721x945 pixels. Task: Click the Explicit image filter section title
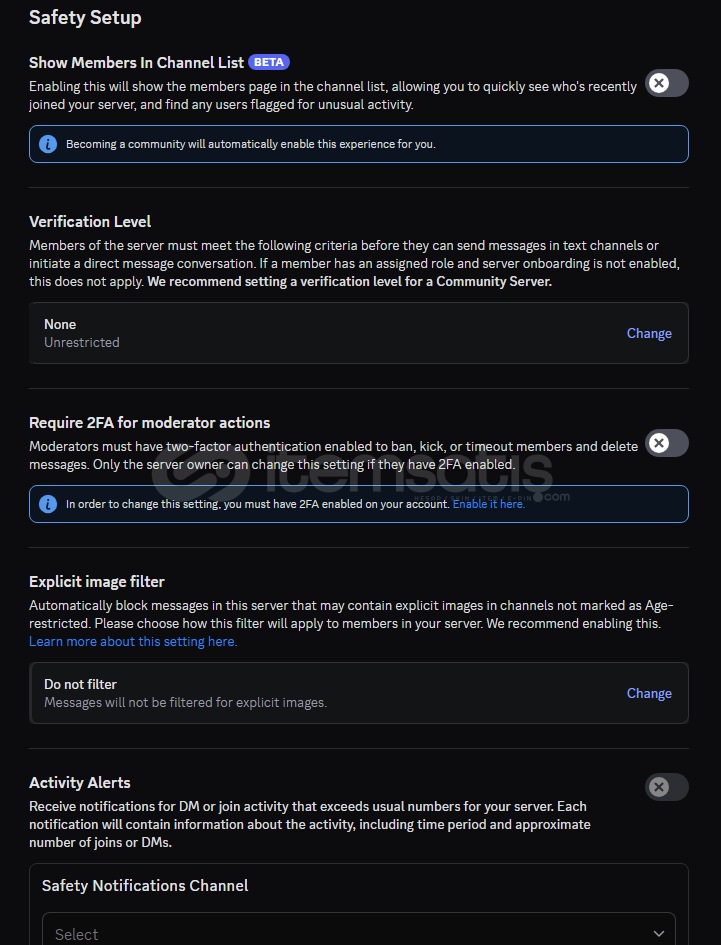point(96,582)
